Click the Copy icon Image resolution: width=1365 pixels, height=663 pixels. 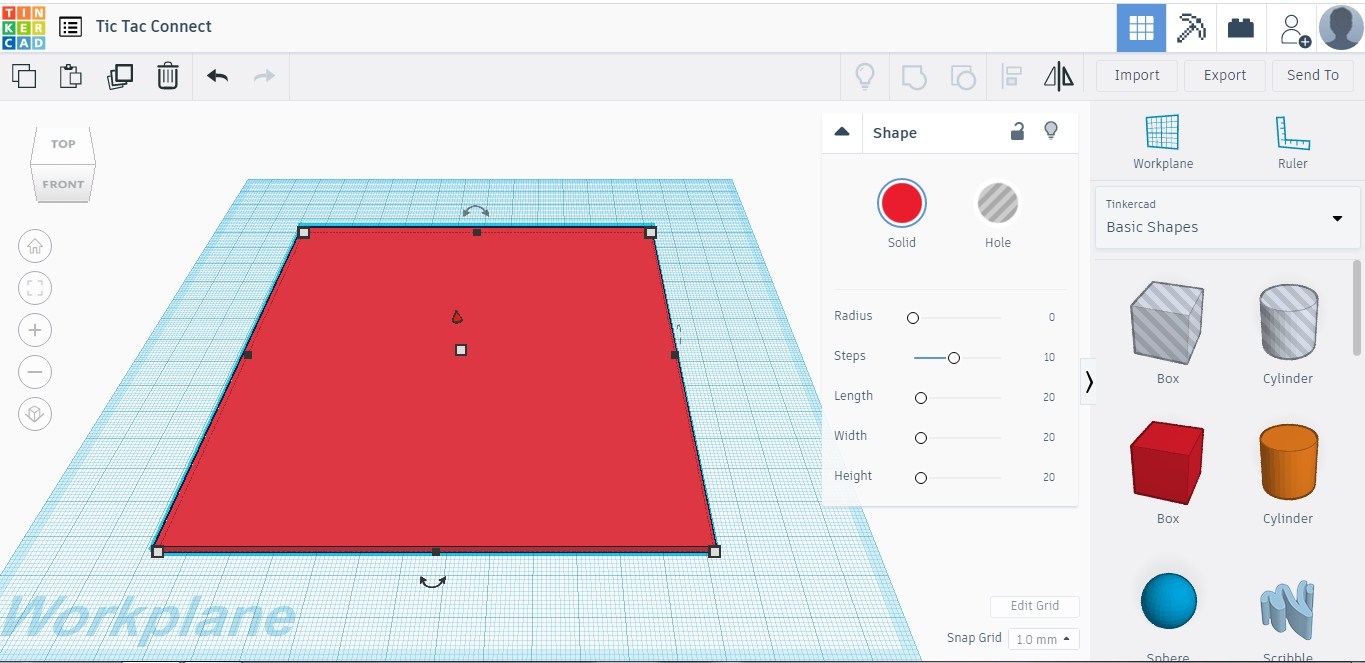pyautogui.click(x=24, y=76)
